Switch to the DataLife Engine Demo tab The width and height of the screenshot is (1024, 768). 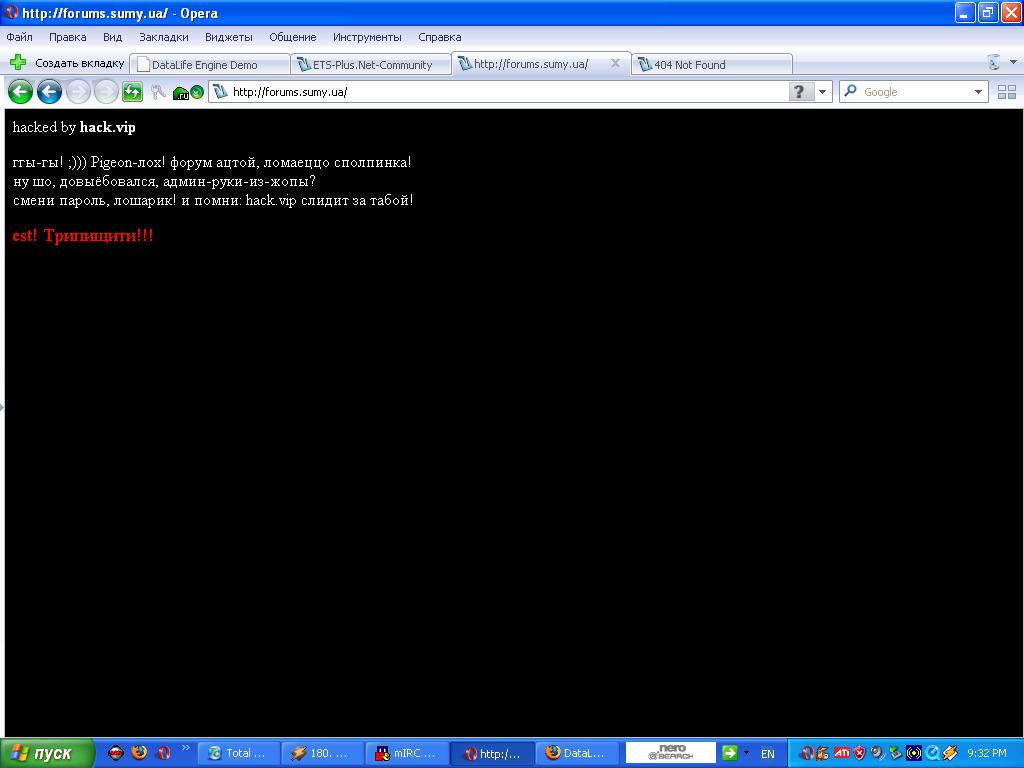click(x=204, y=65)
